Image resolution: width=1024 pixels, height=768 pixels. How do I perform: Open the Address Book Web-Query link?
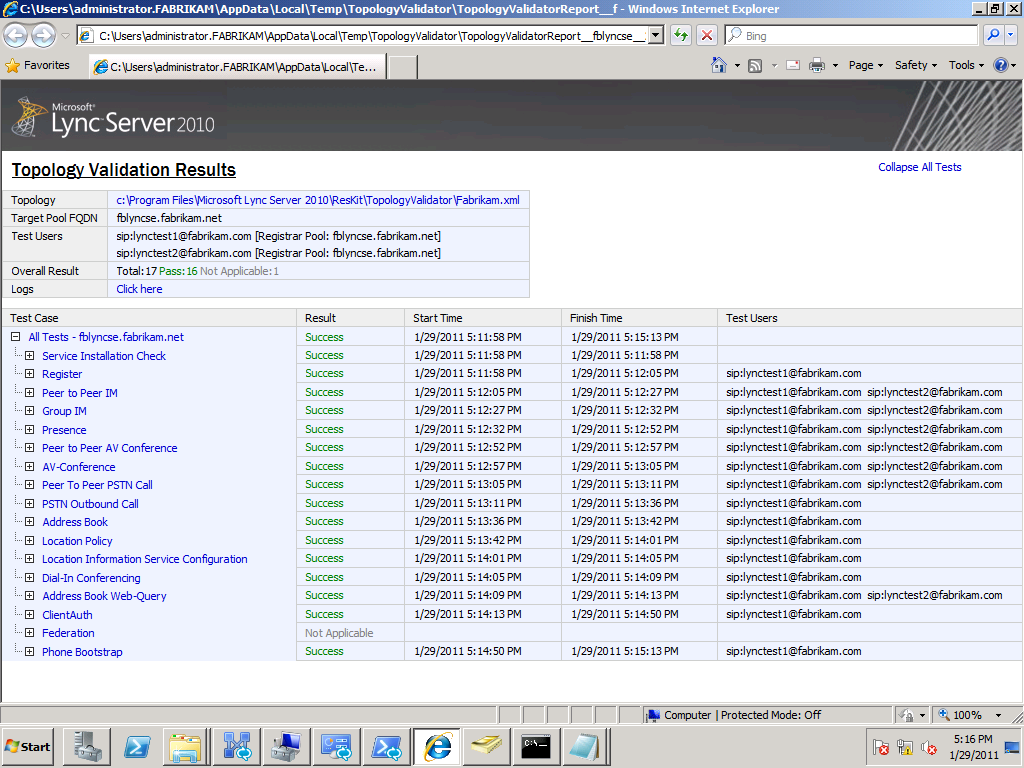104,596
